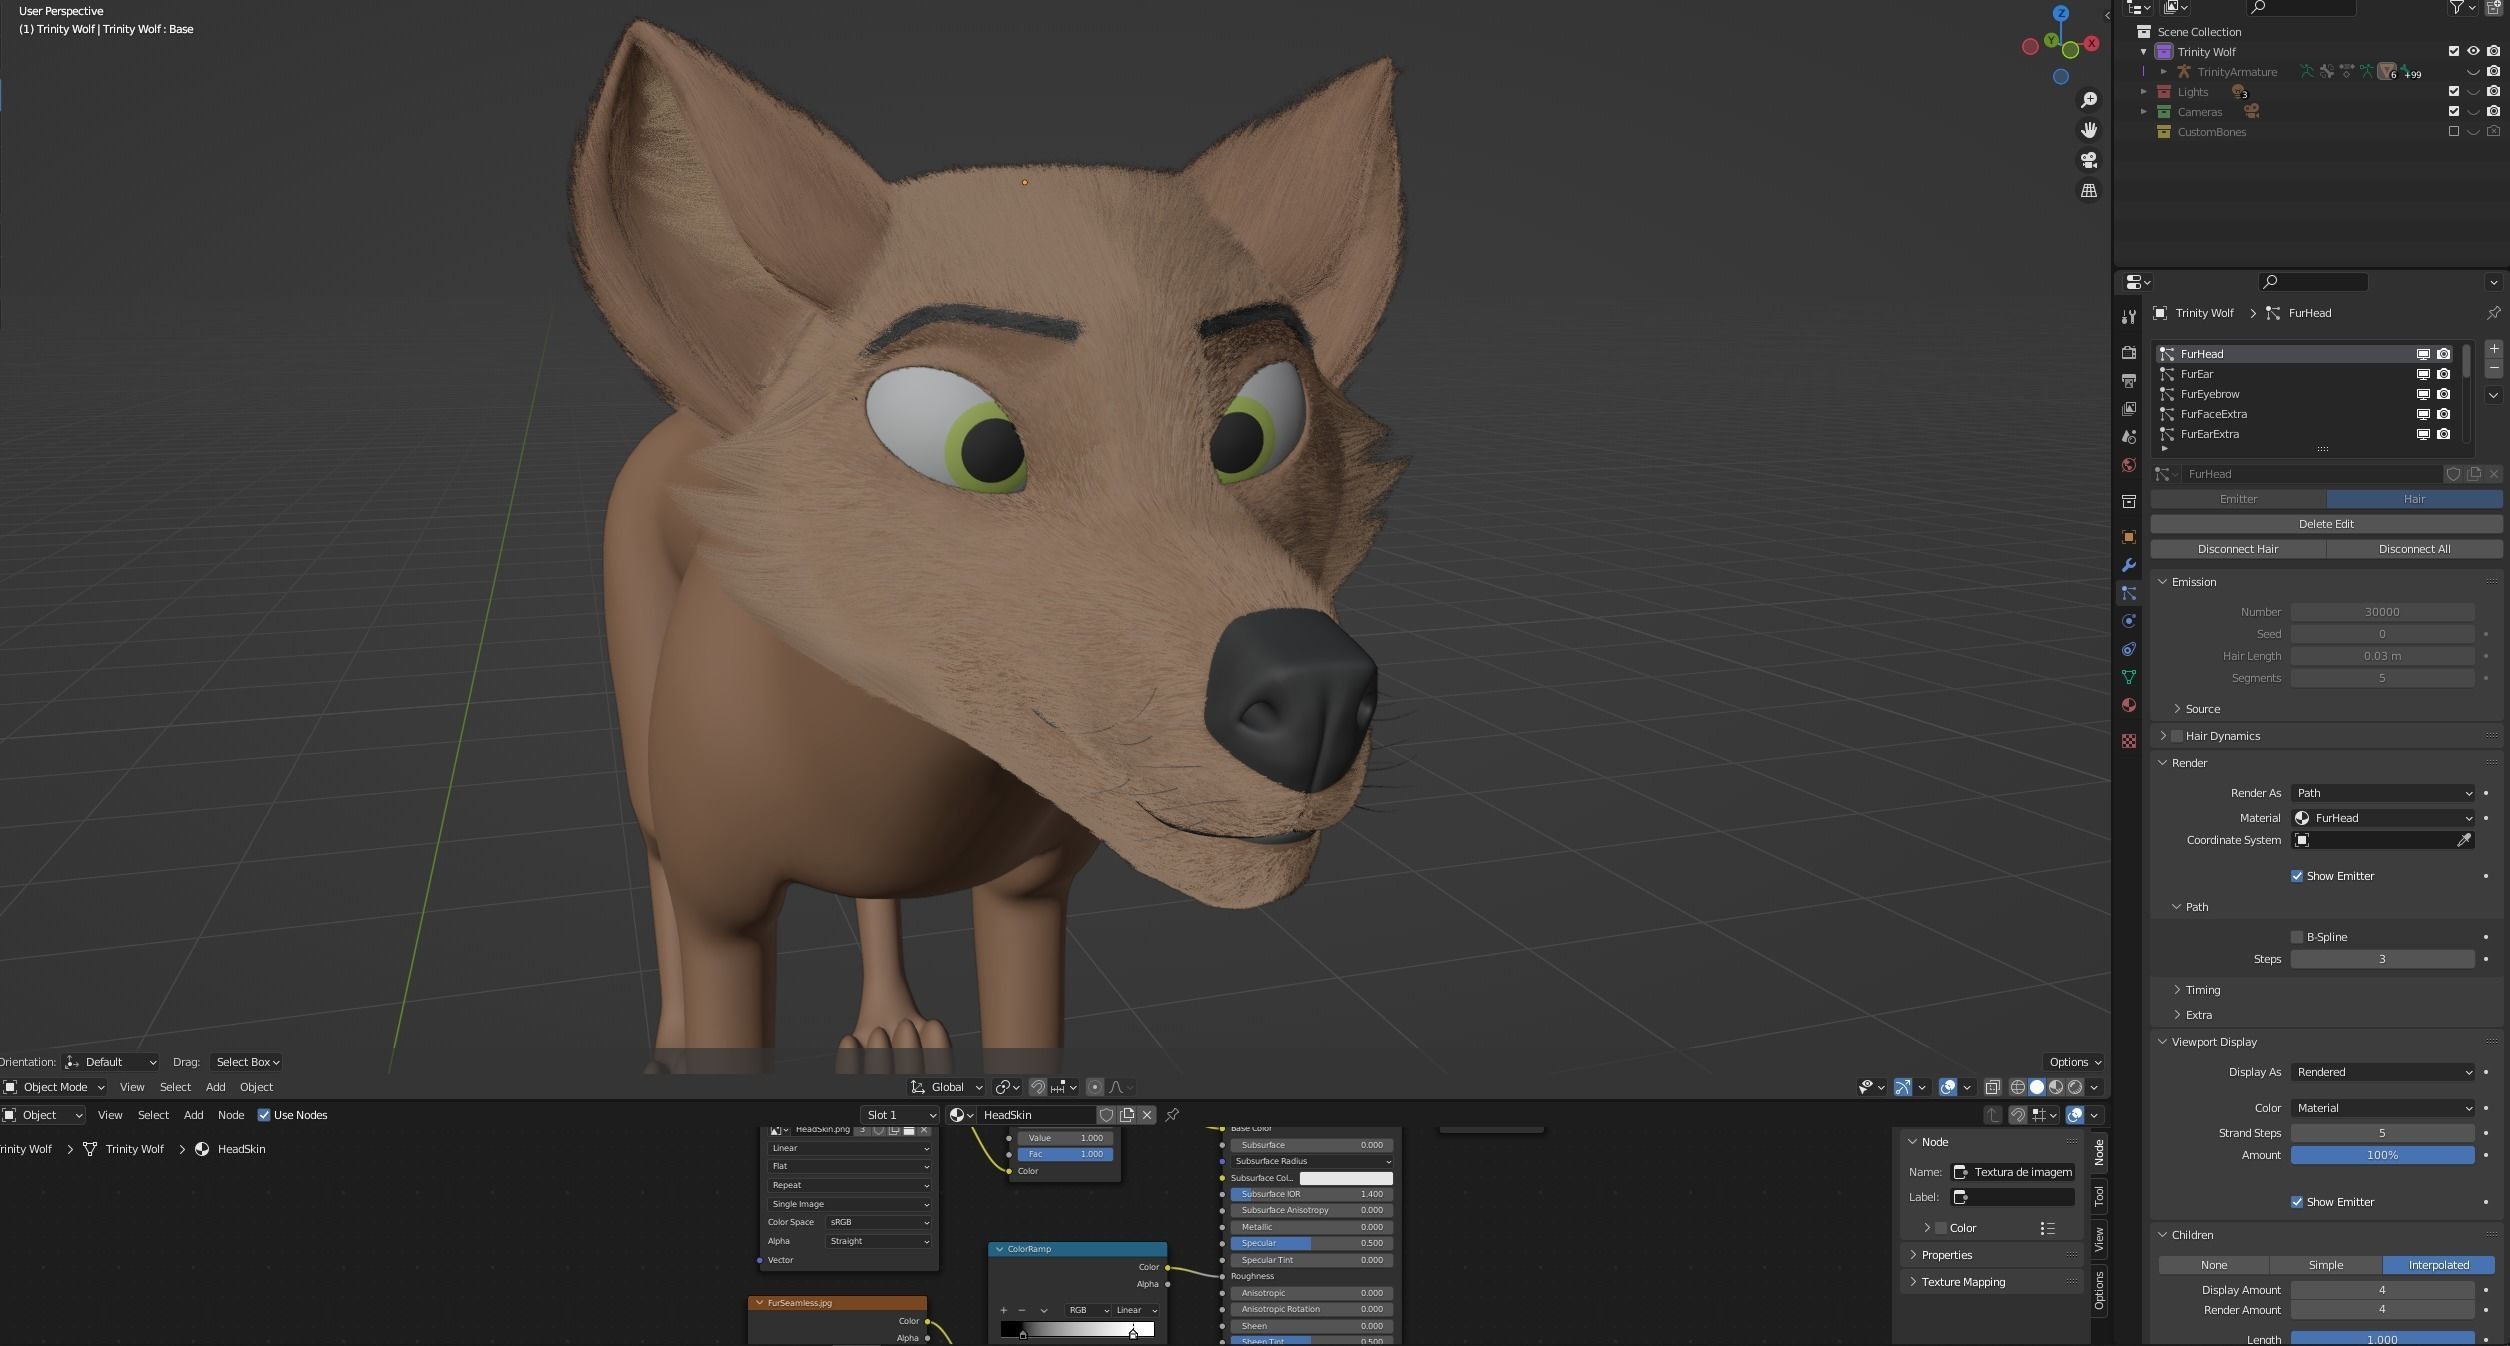Image resolution: width=2510 pixels, height=1346 pixels.
Task: Toggle Use Nodes checkbox
Action: click(x=264, y=1115)
